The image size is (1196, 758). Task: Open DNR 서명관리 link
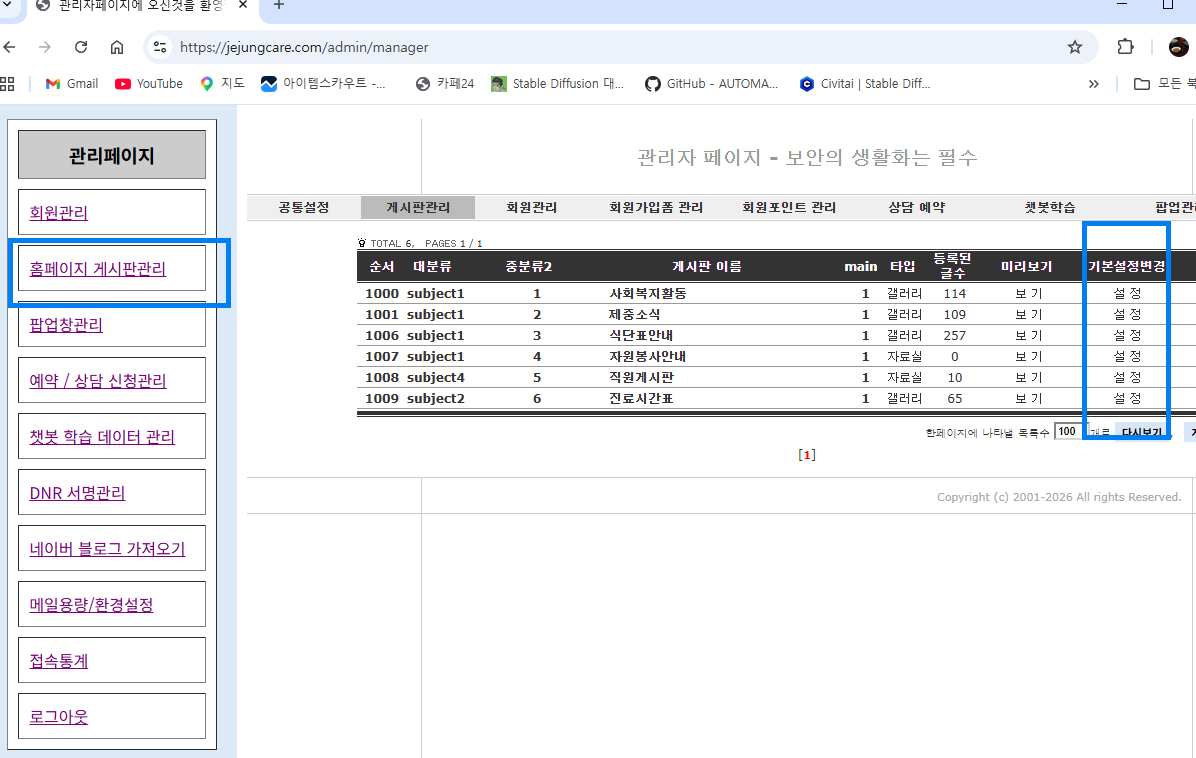point(77,493)
